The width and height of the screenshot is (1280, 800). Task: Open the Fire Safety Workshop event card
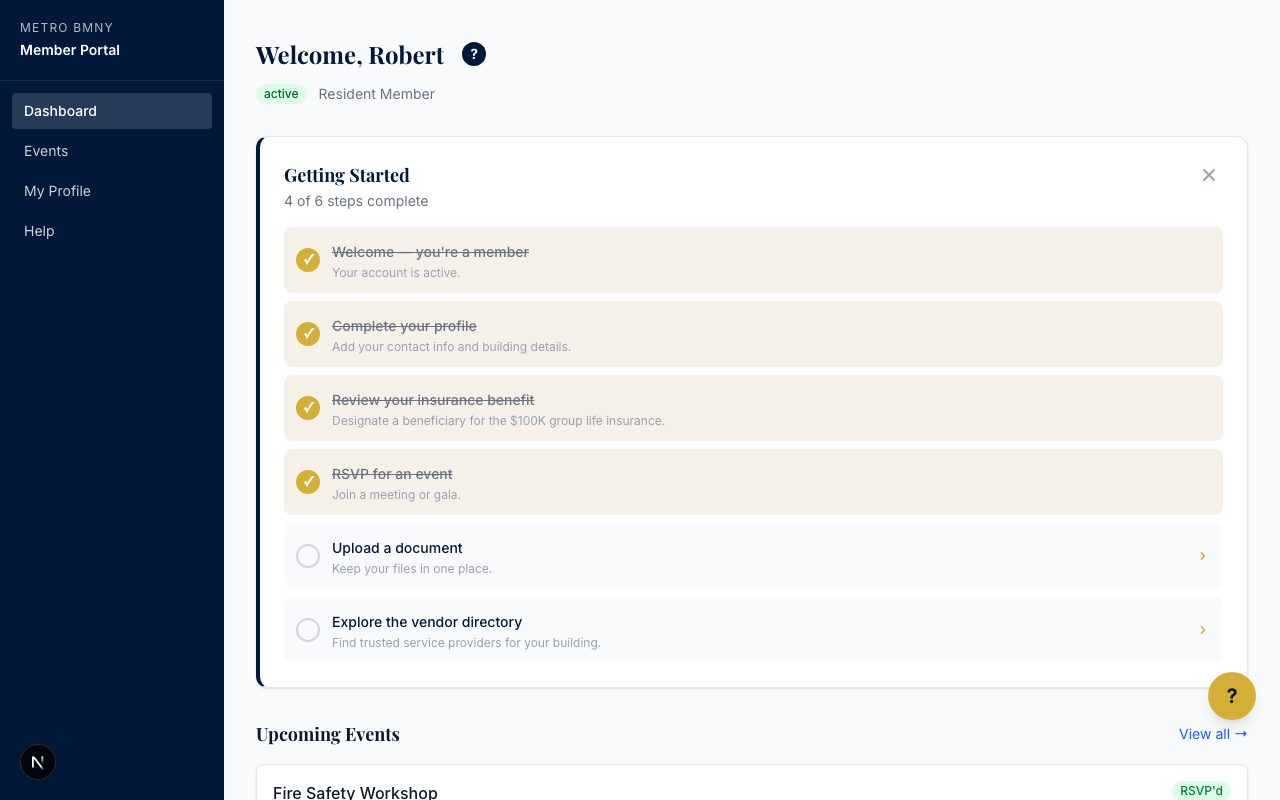(x=356, y=791)
